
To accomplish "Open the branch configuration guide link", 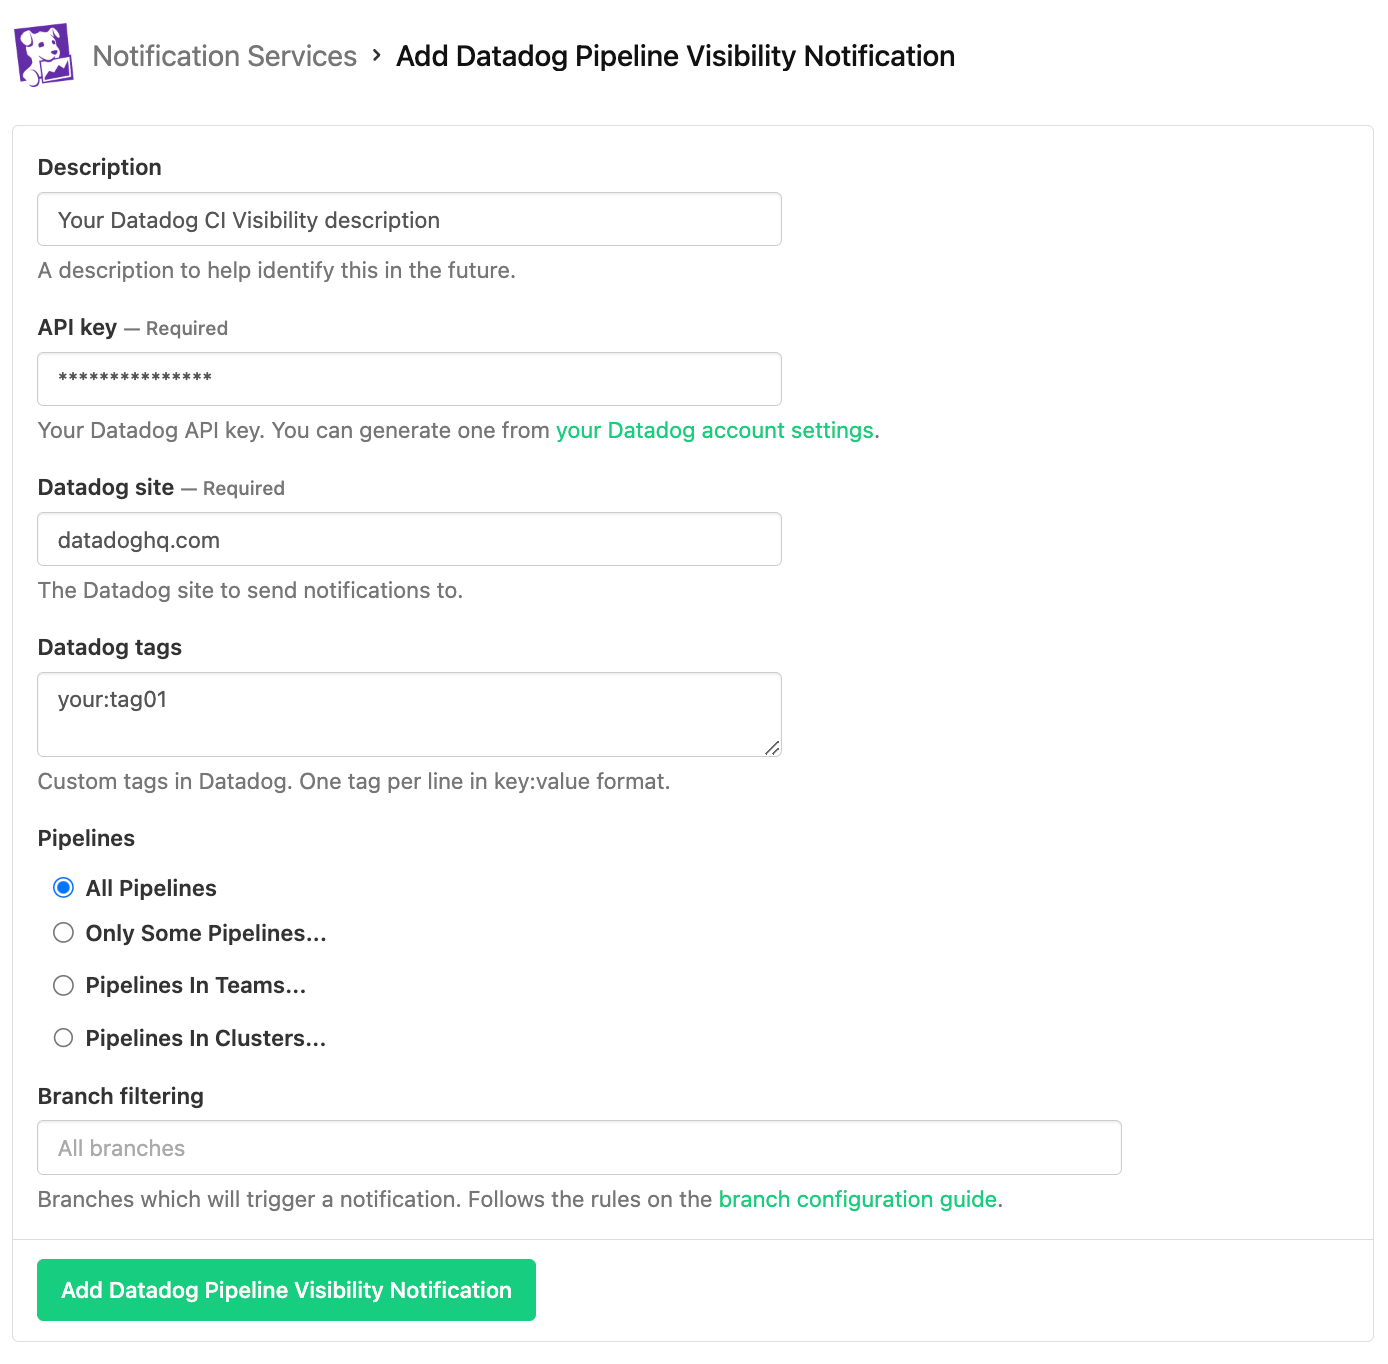I will tap(856, 1199).
